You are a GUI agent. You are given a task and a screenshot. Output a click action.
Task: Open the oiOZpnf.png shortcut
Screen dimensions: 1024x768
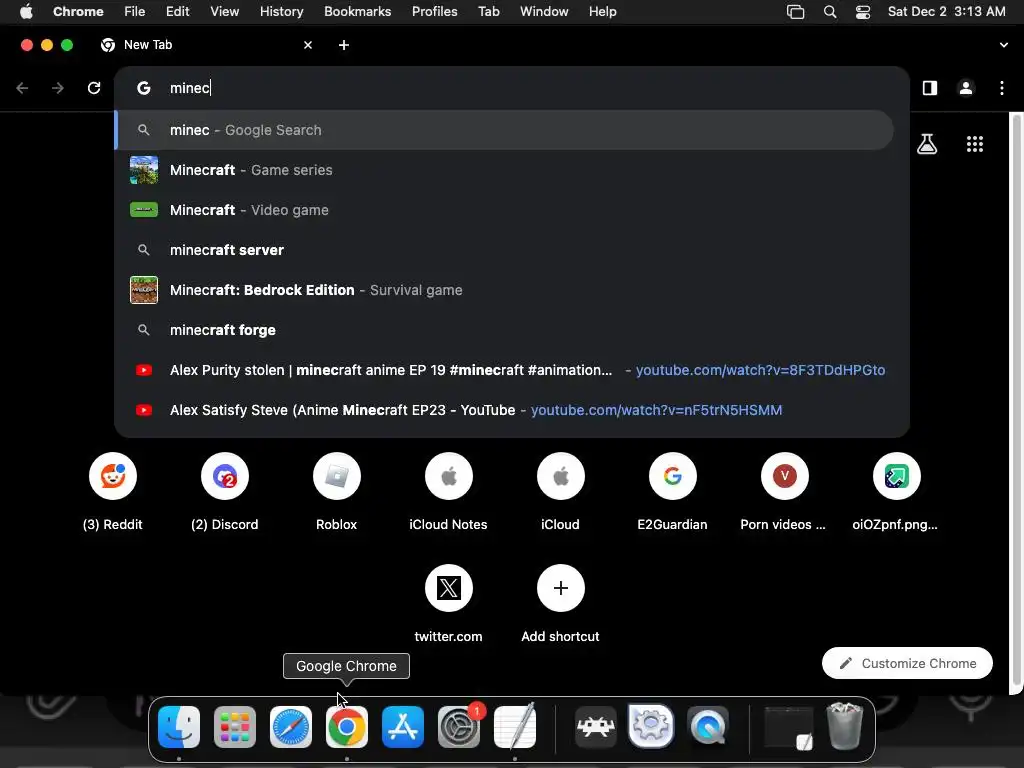897,492
